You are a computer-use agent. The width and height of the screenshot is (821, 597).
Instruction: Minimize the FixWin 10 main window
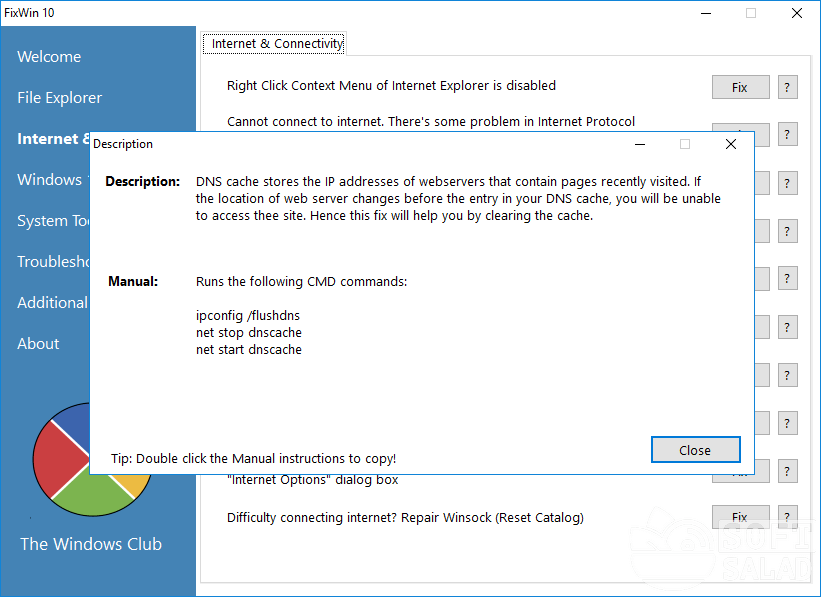pyautogui.click(x=706, y=13)
